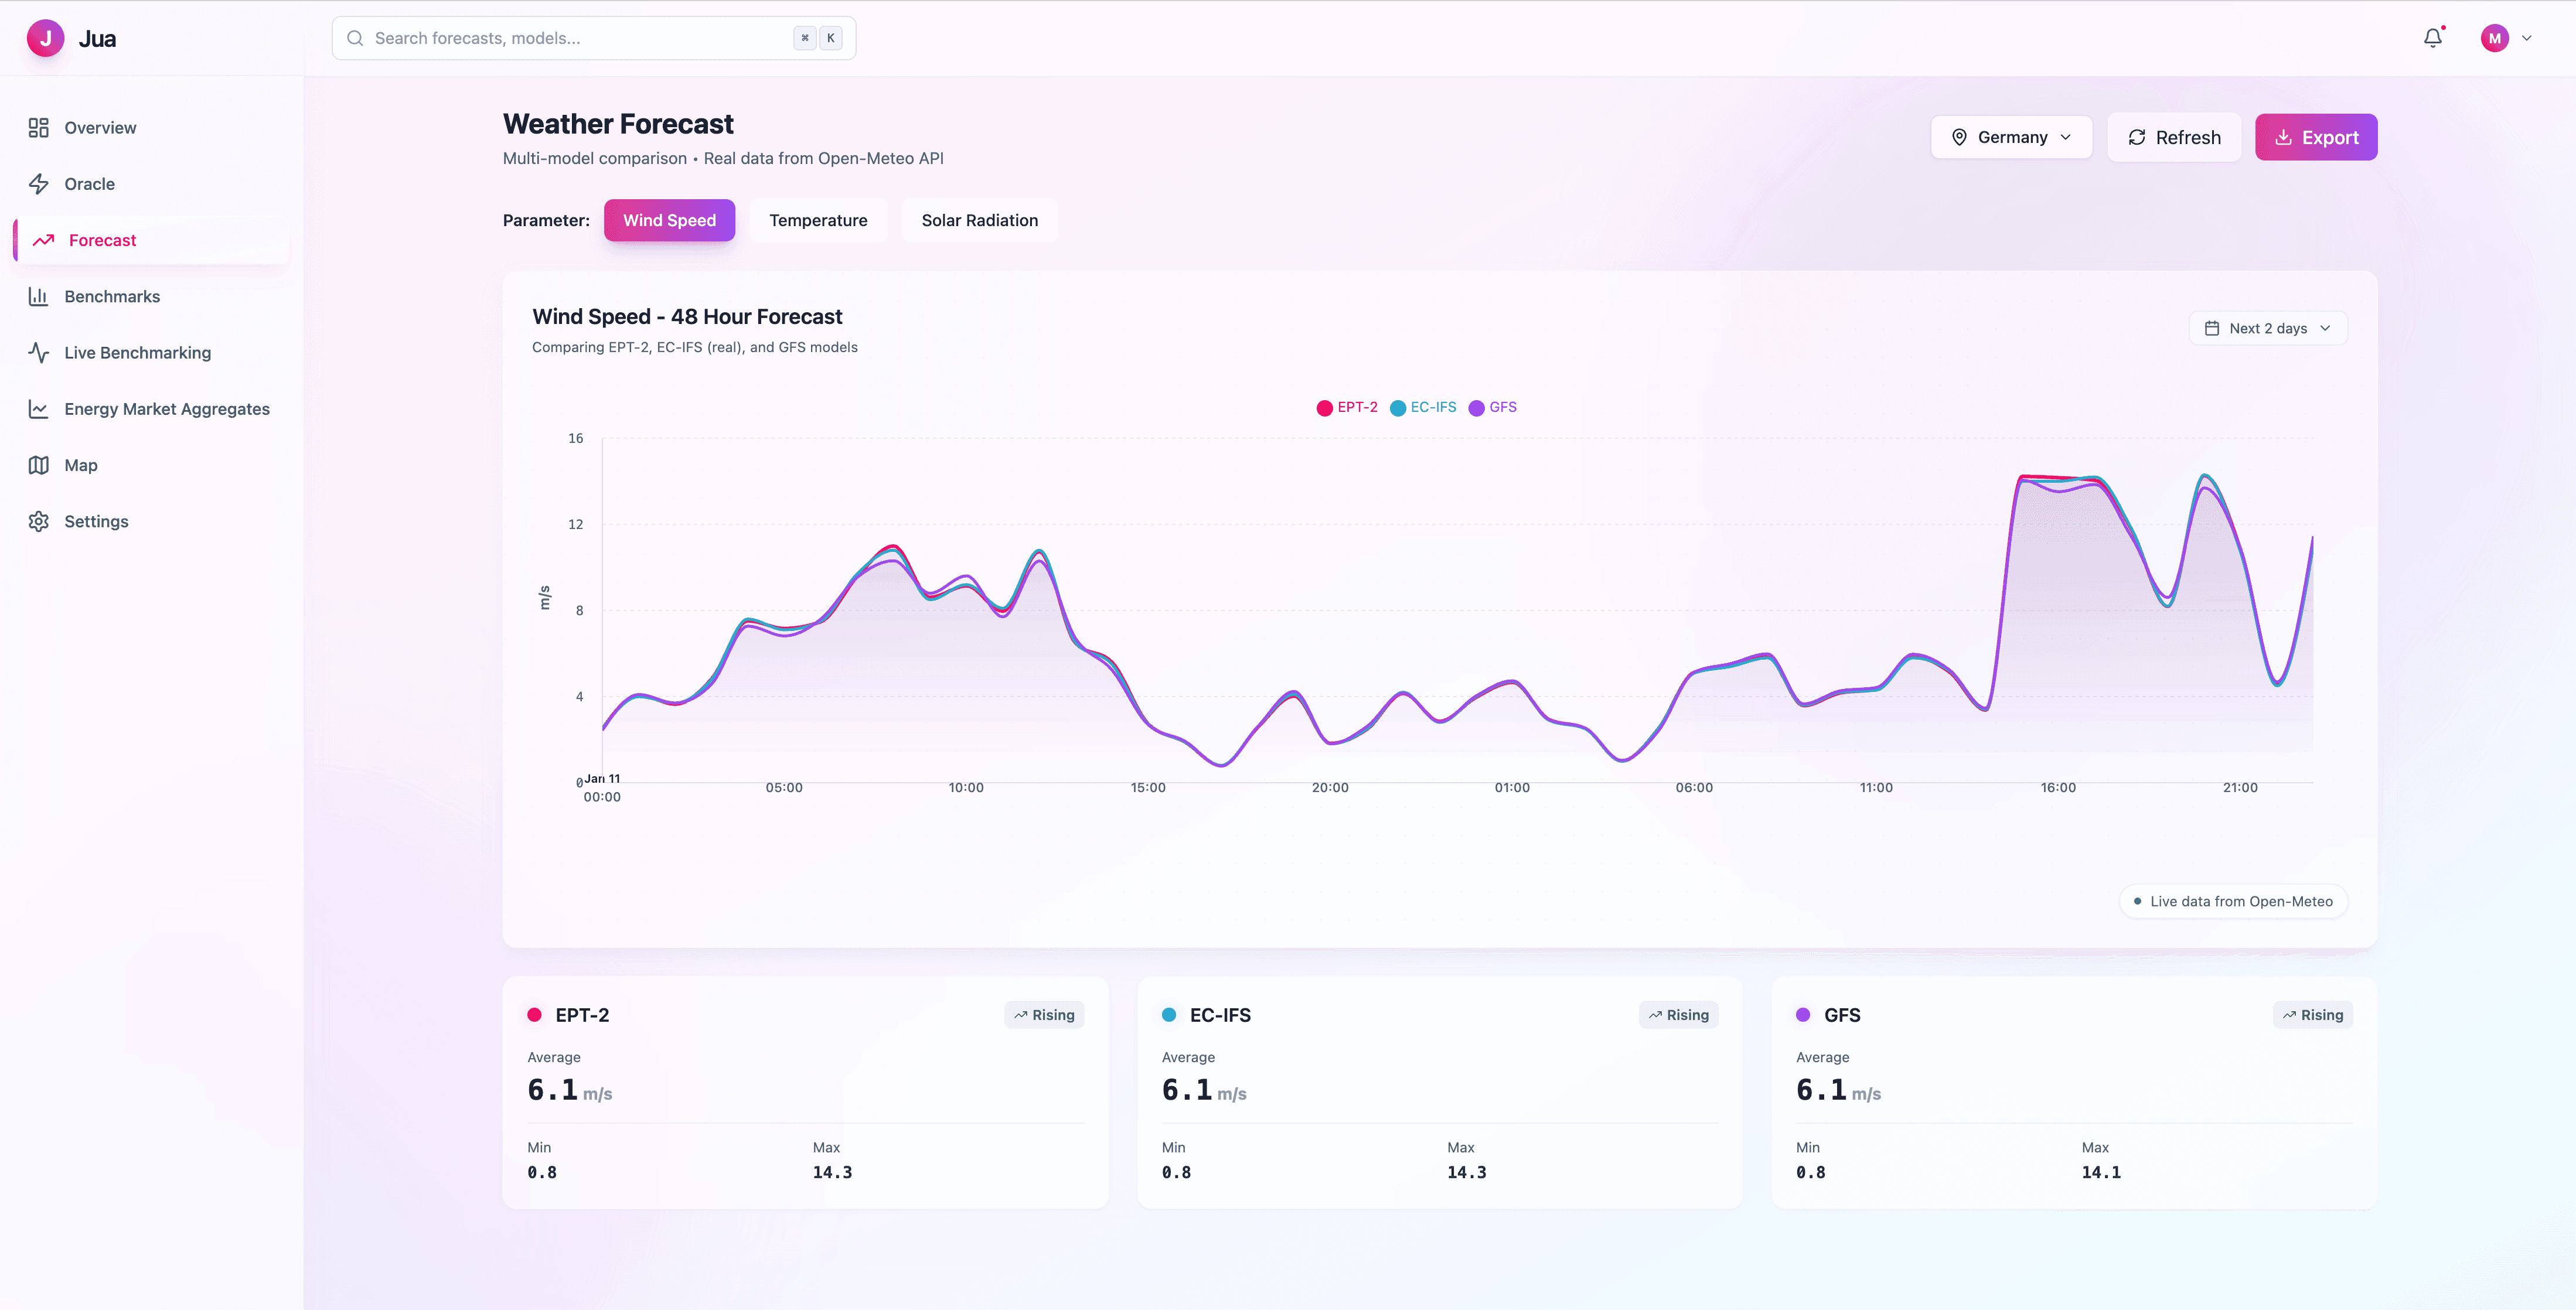Click the Refresh button
Image resolution: width=2576 pixels, height=1310 pixels.
point(2173,137)
